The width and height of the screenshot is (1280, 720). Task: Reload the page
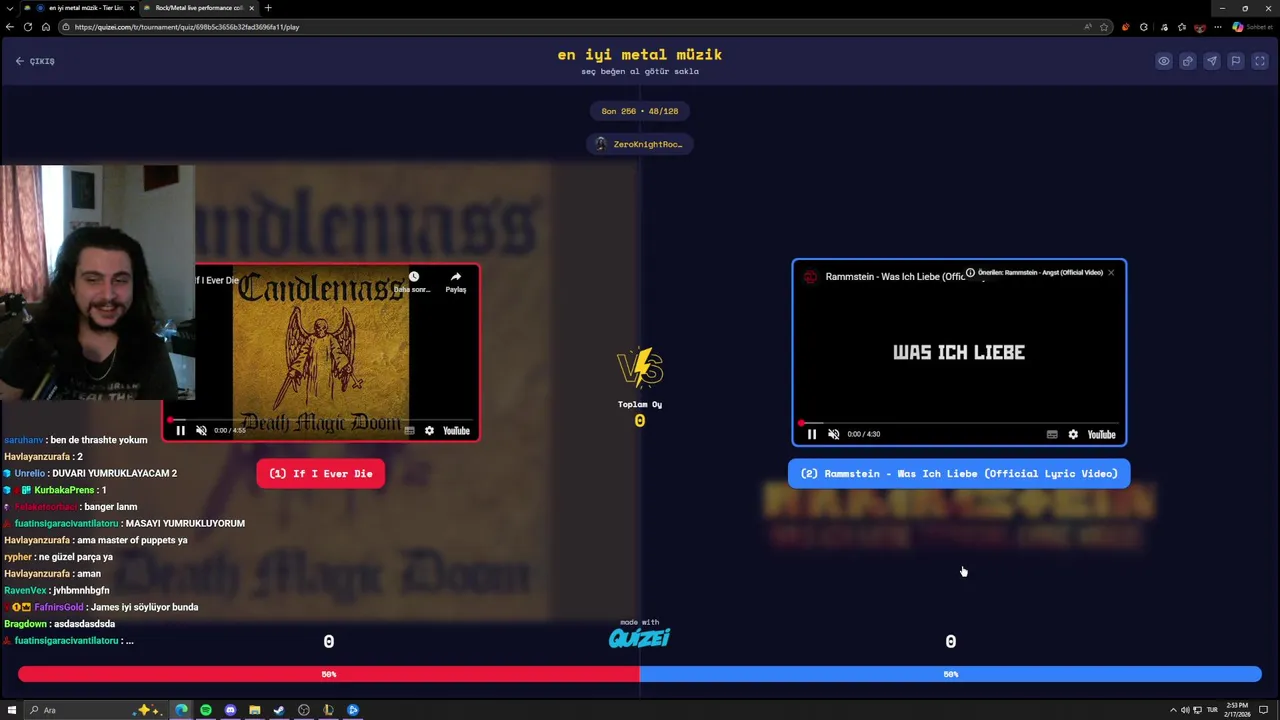(x=28, y=27)
